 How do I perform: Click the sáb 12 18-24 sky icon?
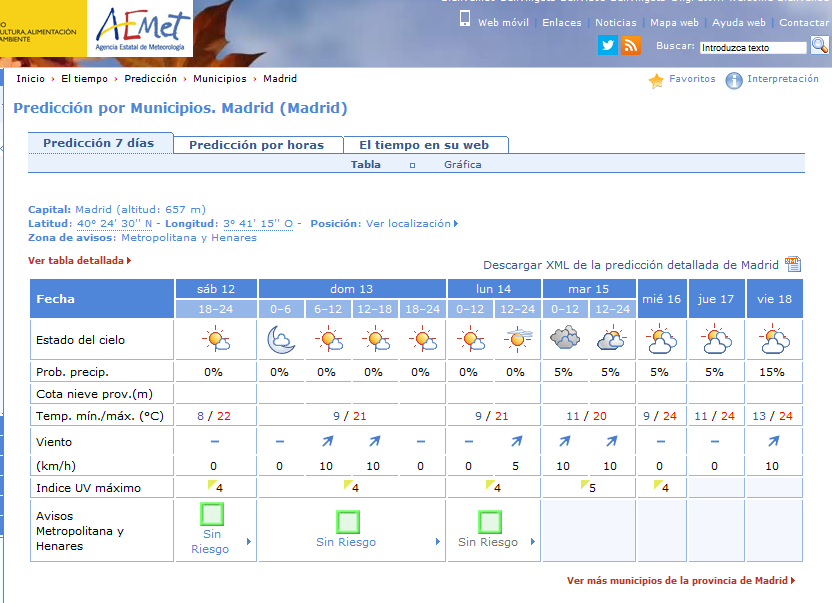(216, 340)
